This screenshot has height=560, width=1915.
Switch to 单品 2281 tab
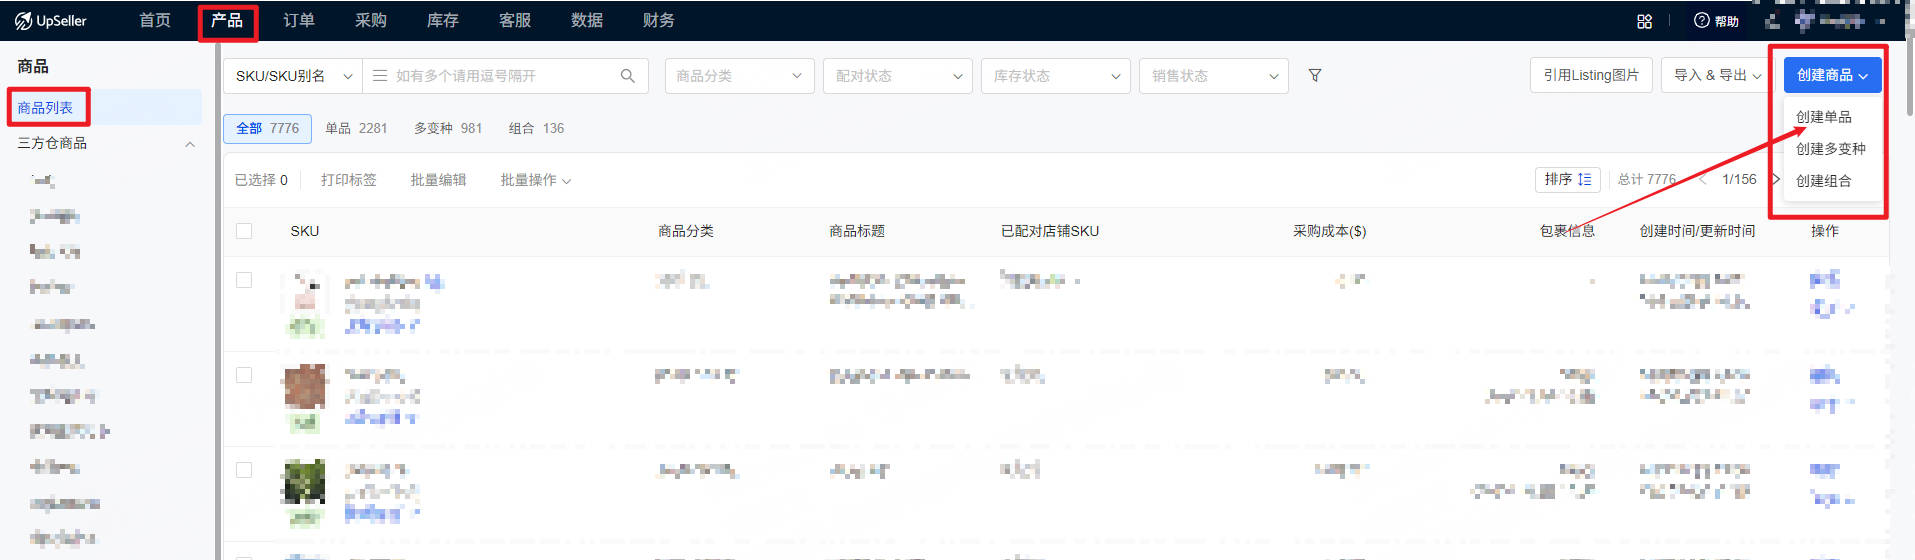coord(356,128)
